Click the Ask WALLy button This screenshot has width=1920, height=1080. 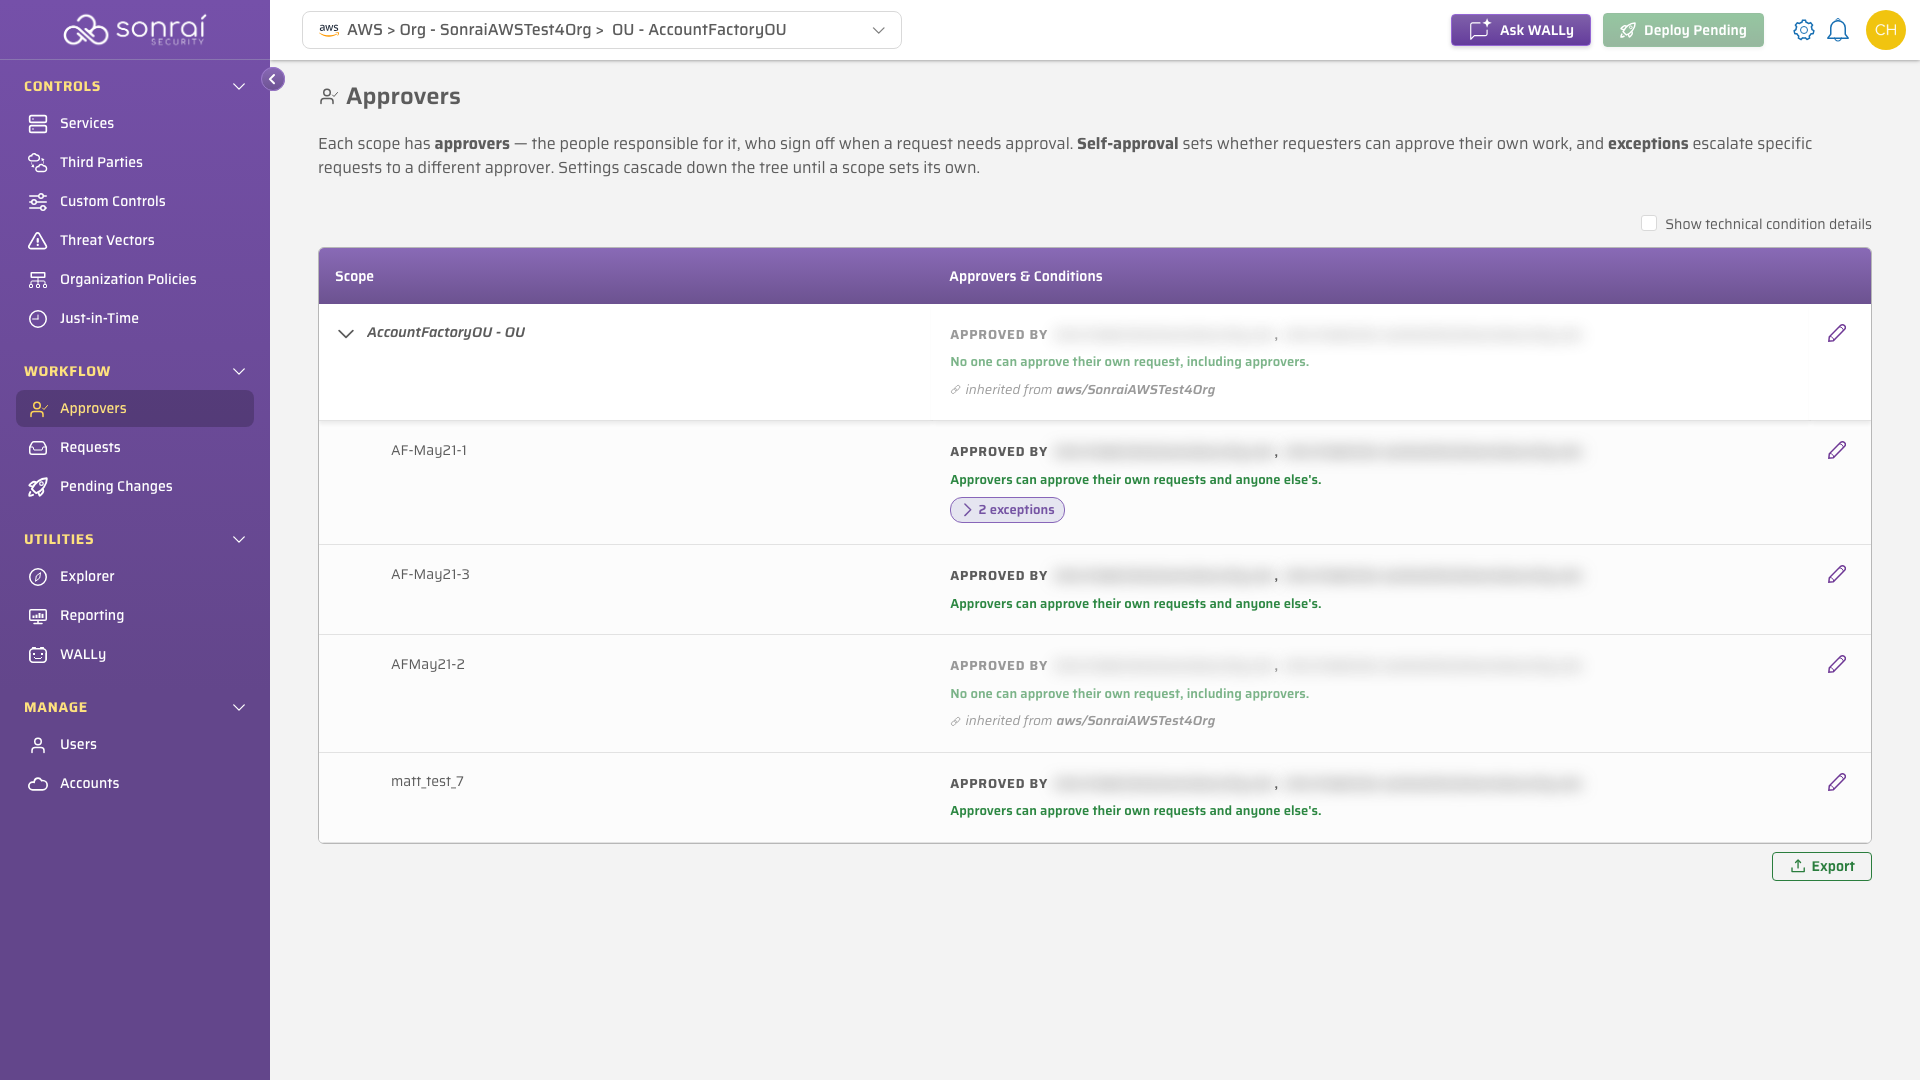point(1520,30)
